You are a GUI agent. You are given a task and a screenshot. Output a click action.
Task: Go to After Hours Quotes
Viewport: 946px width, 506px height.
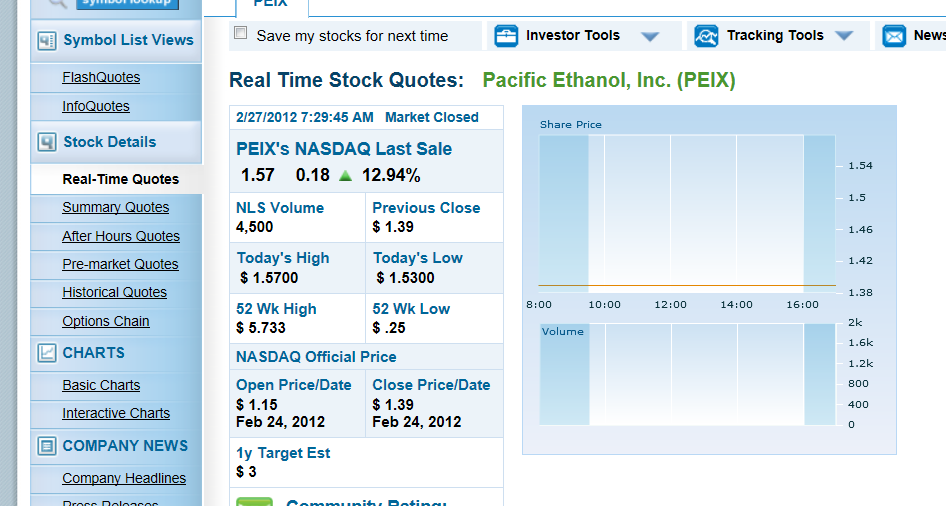click(121, 236)
